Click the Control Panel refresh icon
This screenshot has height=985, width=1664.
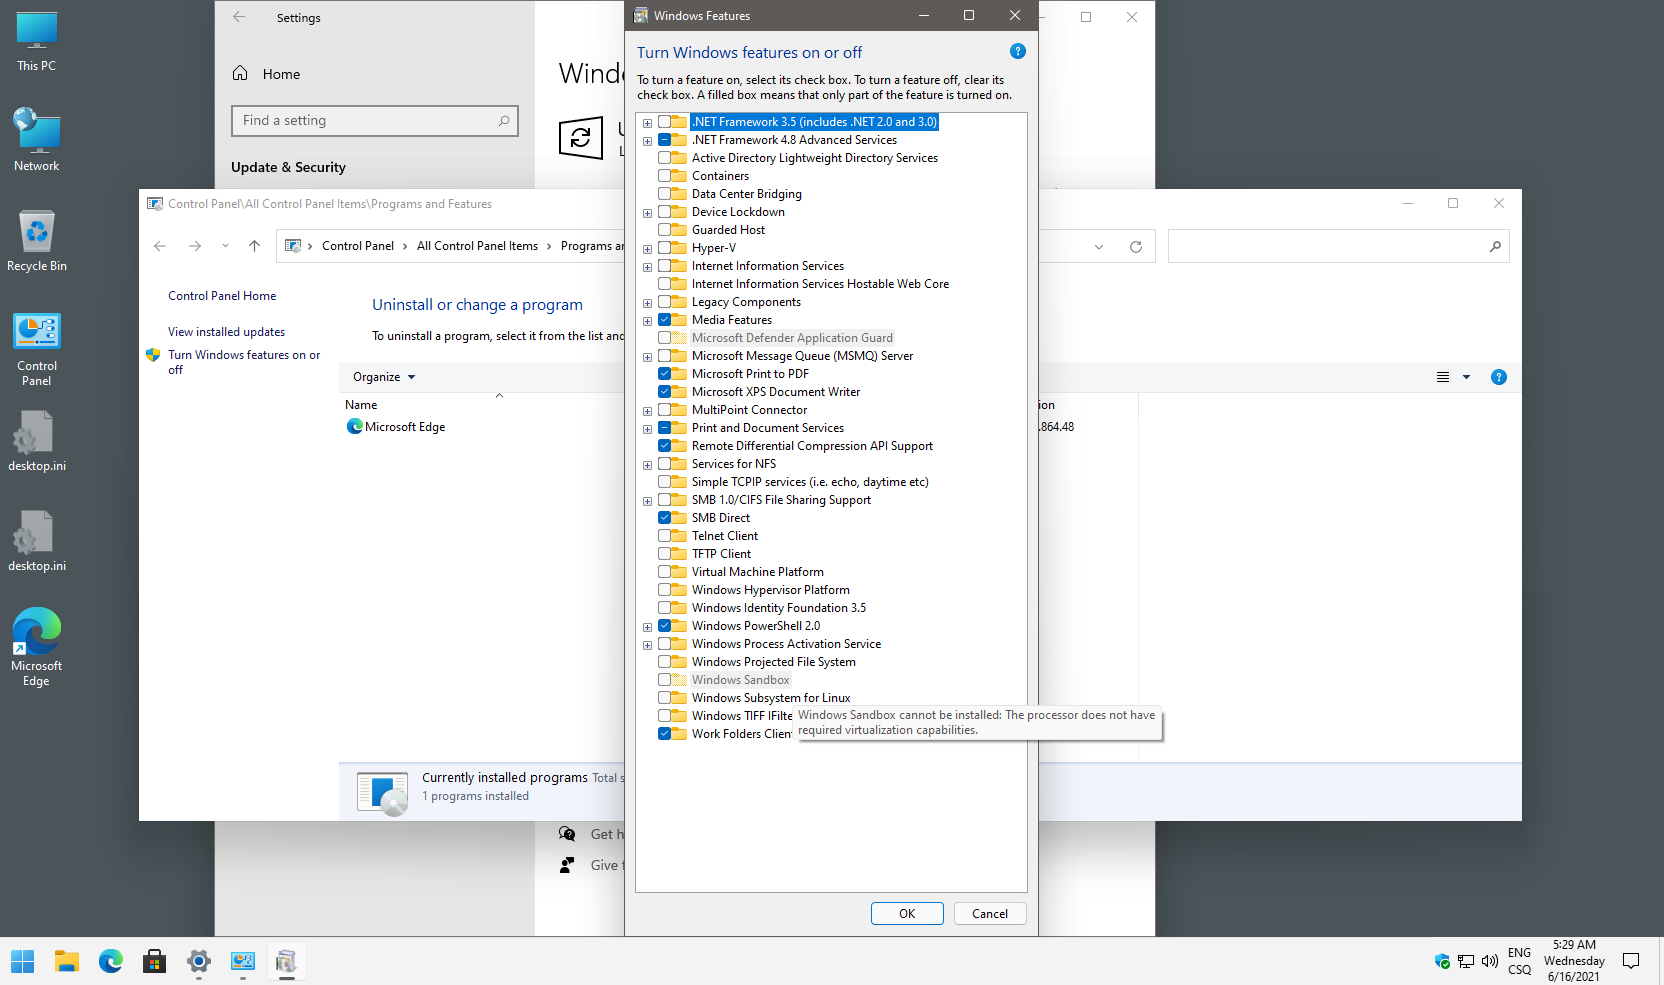point(1135,247)
